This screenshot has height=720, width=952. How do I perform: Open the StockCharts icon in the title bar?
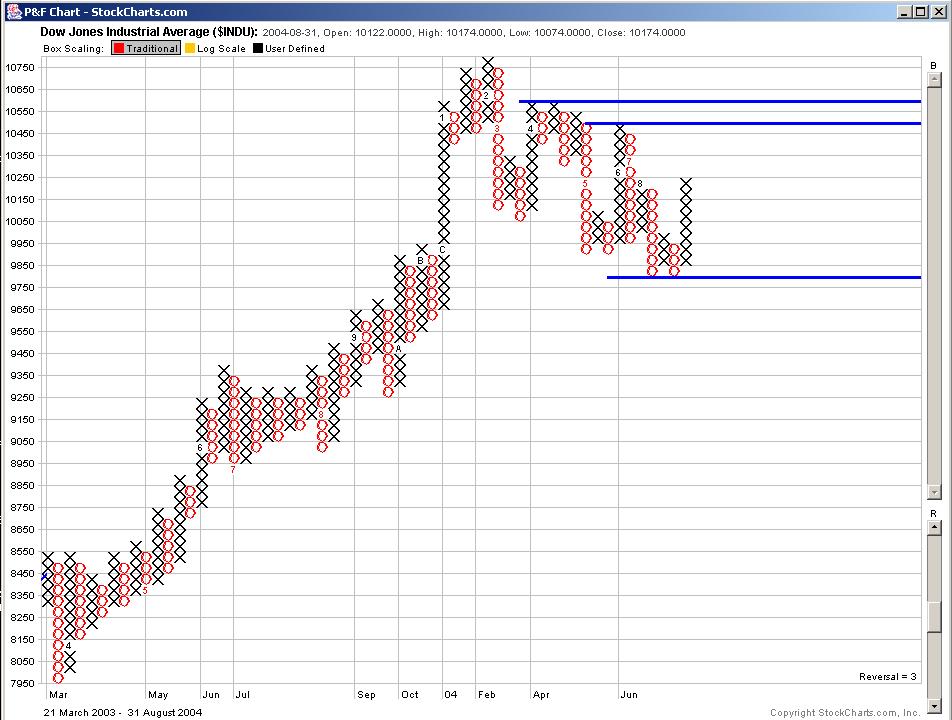tap(12, 12)
